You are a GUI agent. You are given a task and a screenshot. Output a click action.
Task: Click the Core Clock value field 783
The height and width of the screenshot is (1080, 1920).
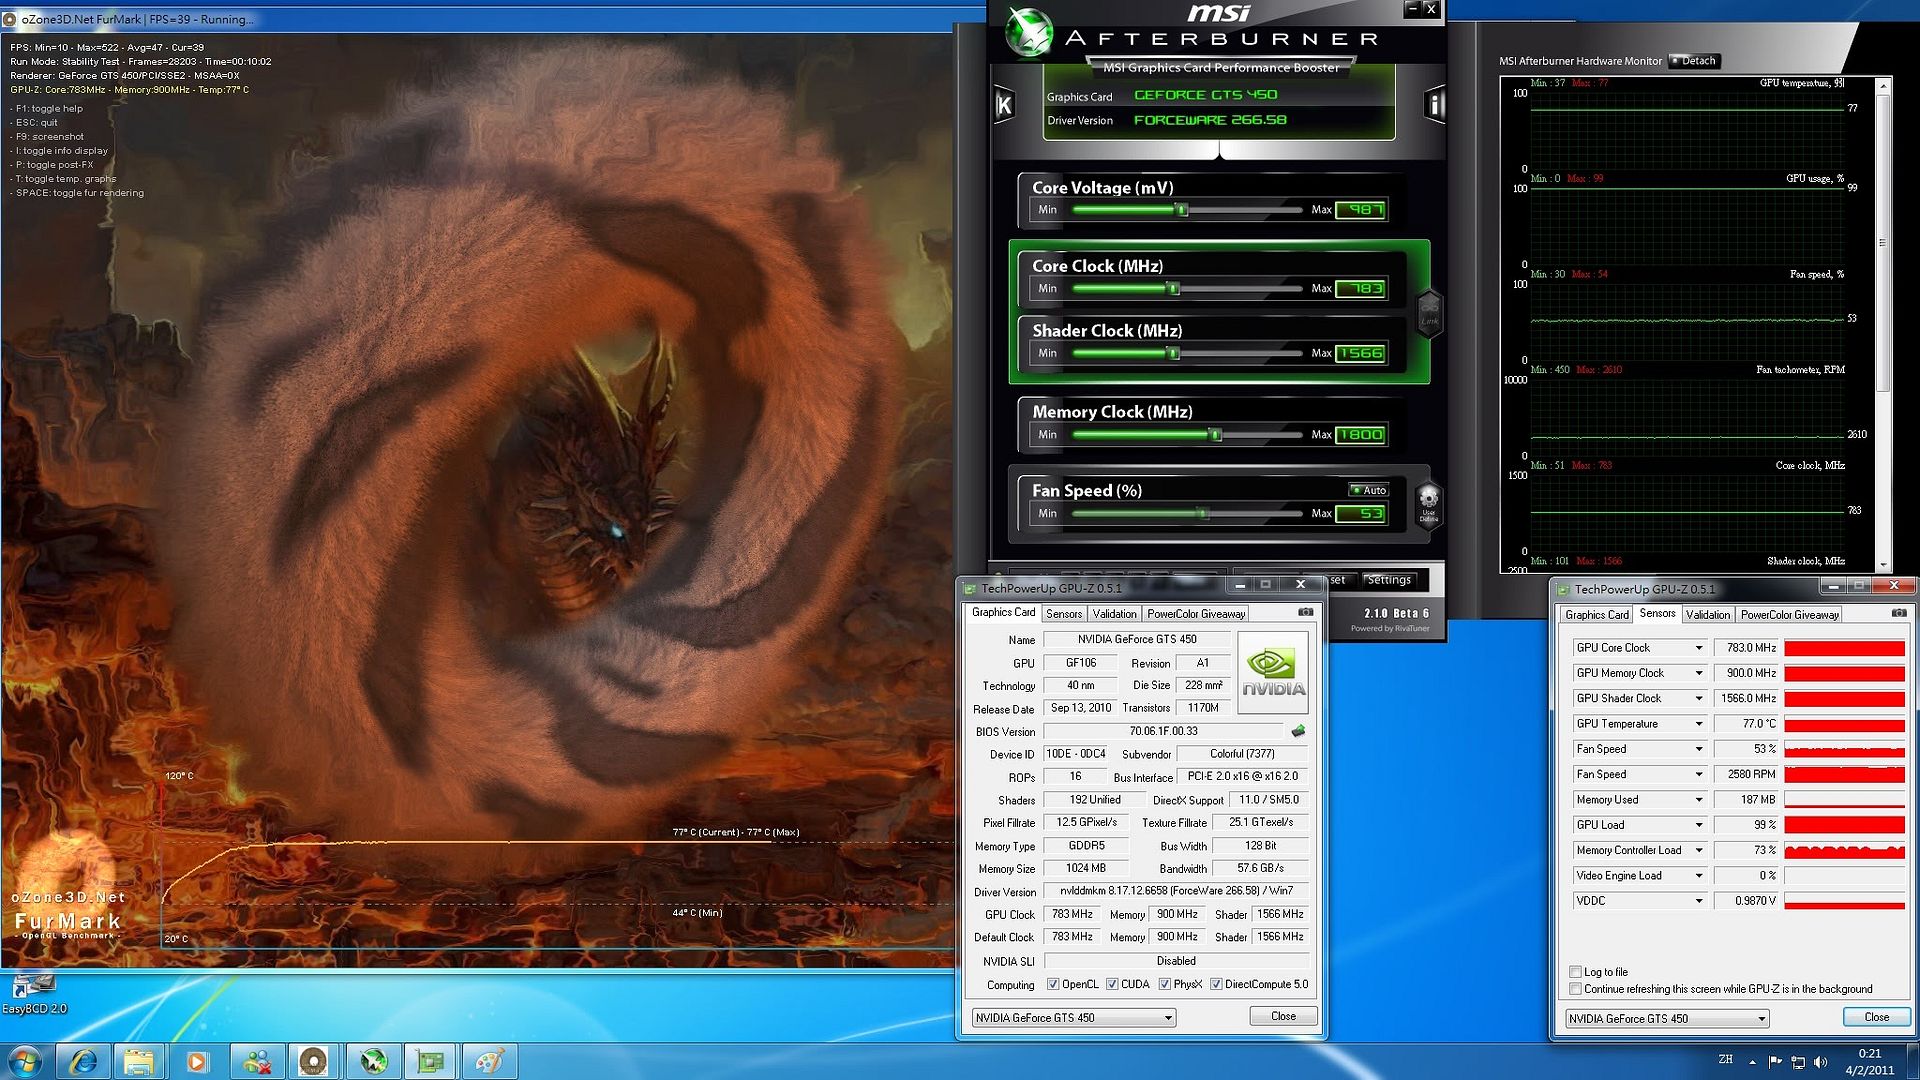click(x=1361, y=289)
